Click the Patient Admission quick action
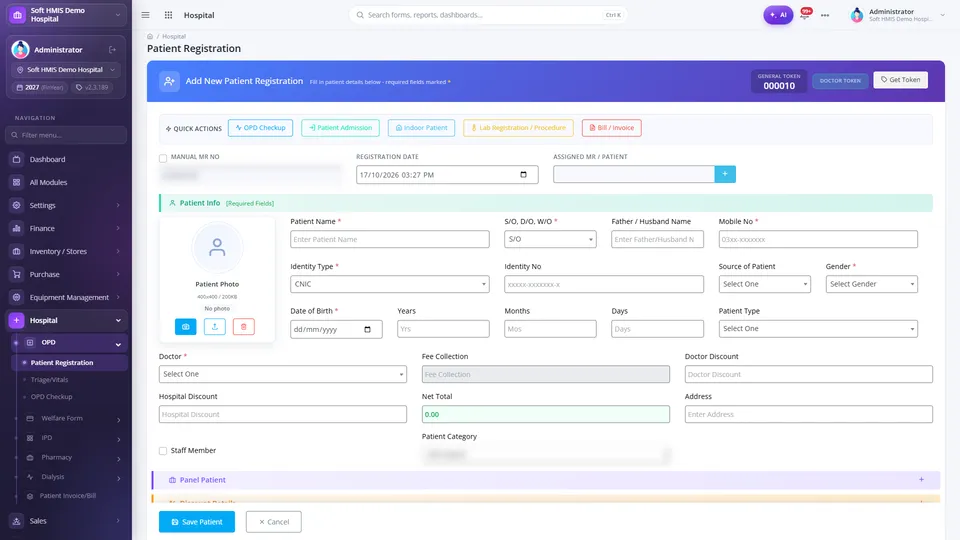This screenshot has height=540, width=960. click(340, 128)
